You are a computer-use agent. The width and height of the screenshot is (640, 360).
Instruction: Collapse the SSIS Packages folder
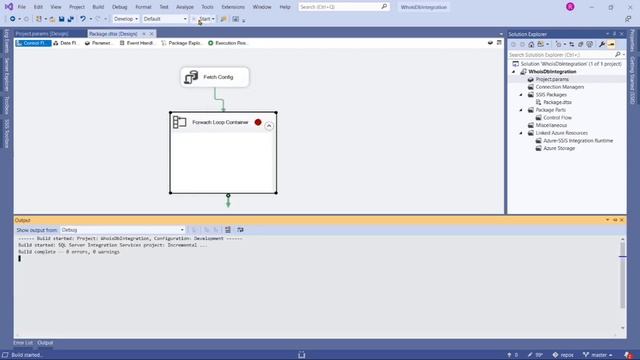pos(521,95)
